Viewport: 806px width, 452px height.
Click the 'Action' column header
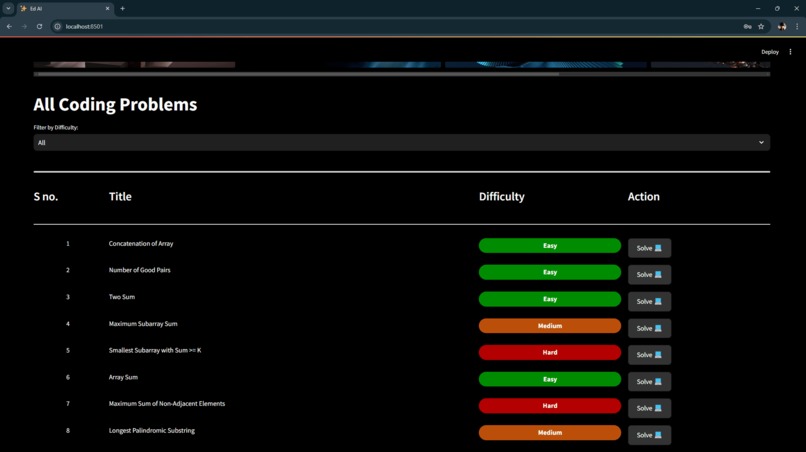point(644,196)
